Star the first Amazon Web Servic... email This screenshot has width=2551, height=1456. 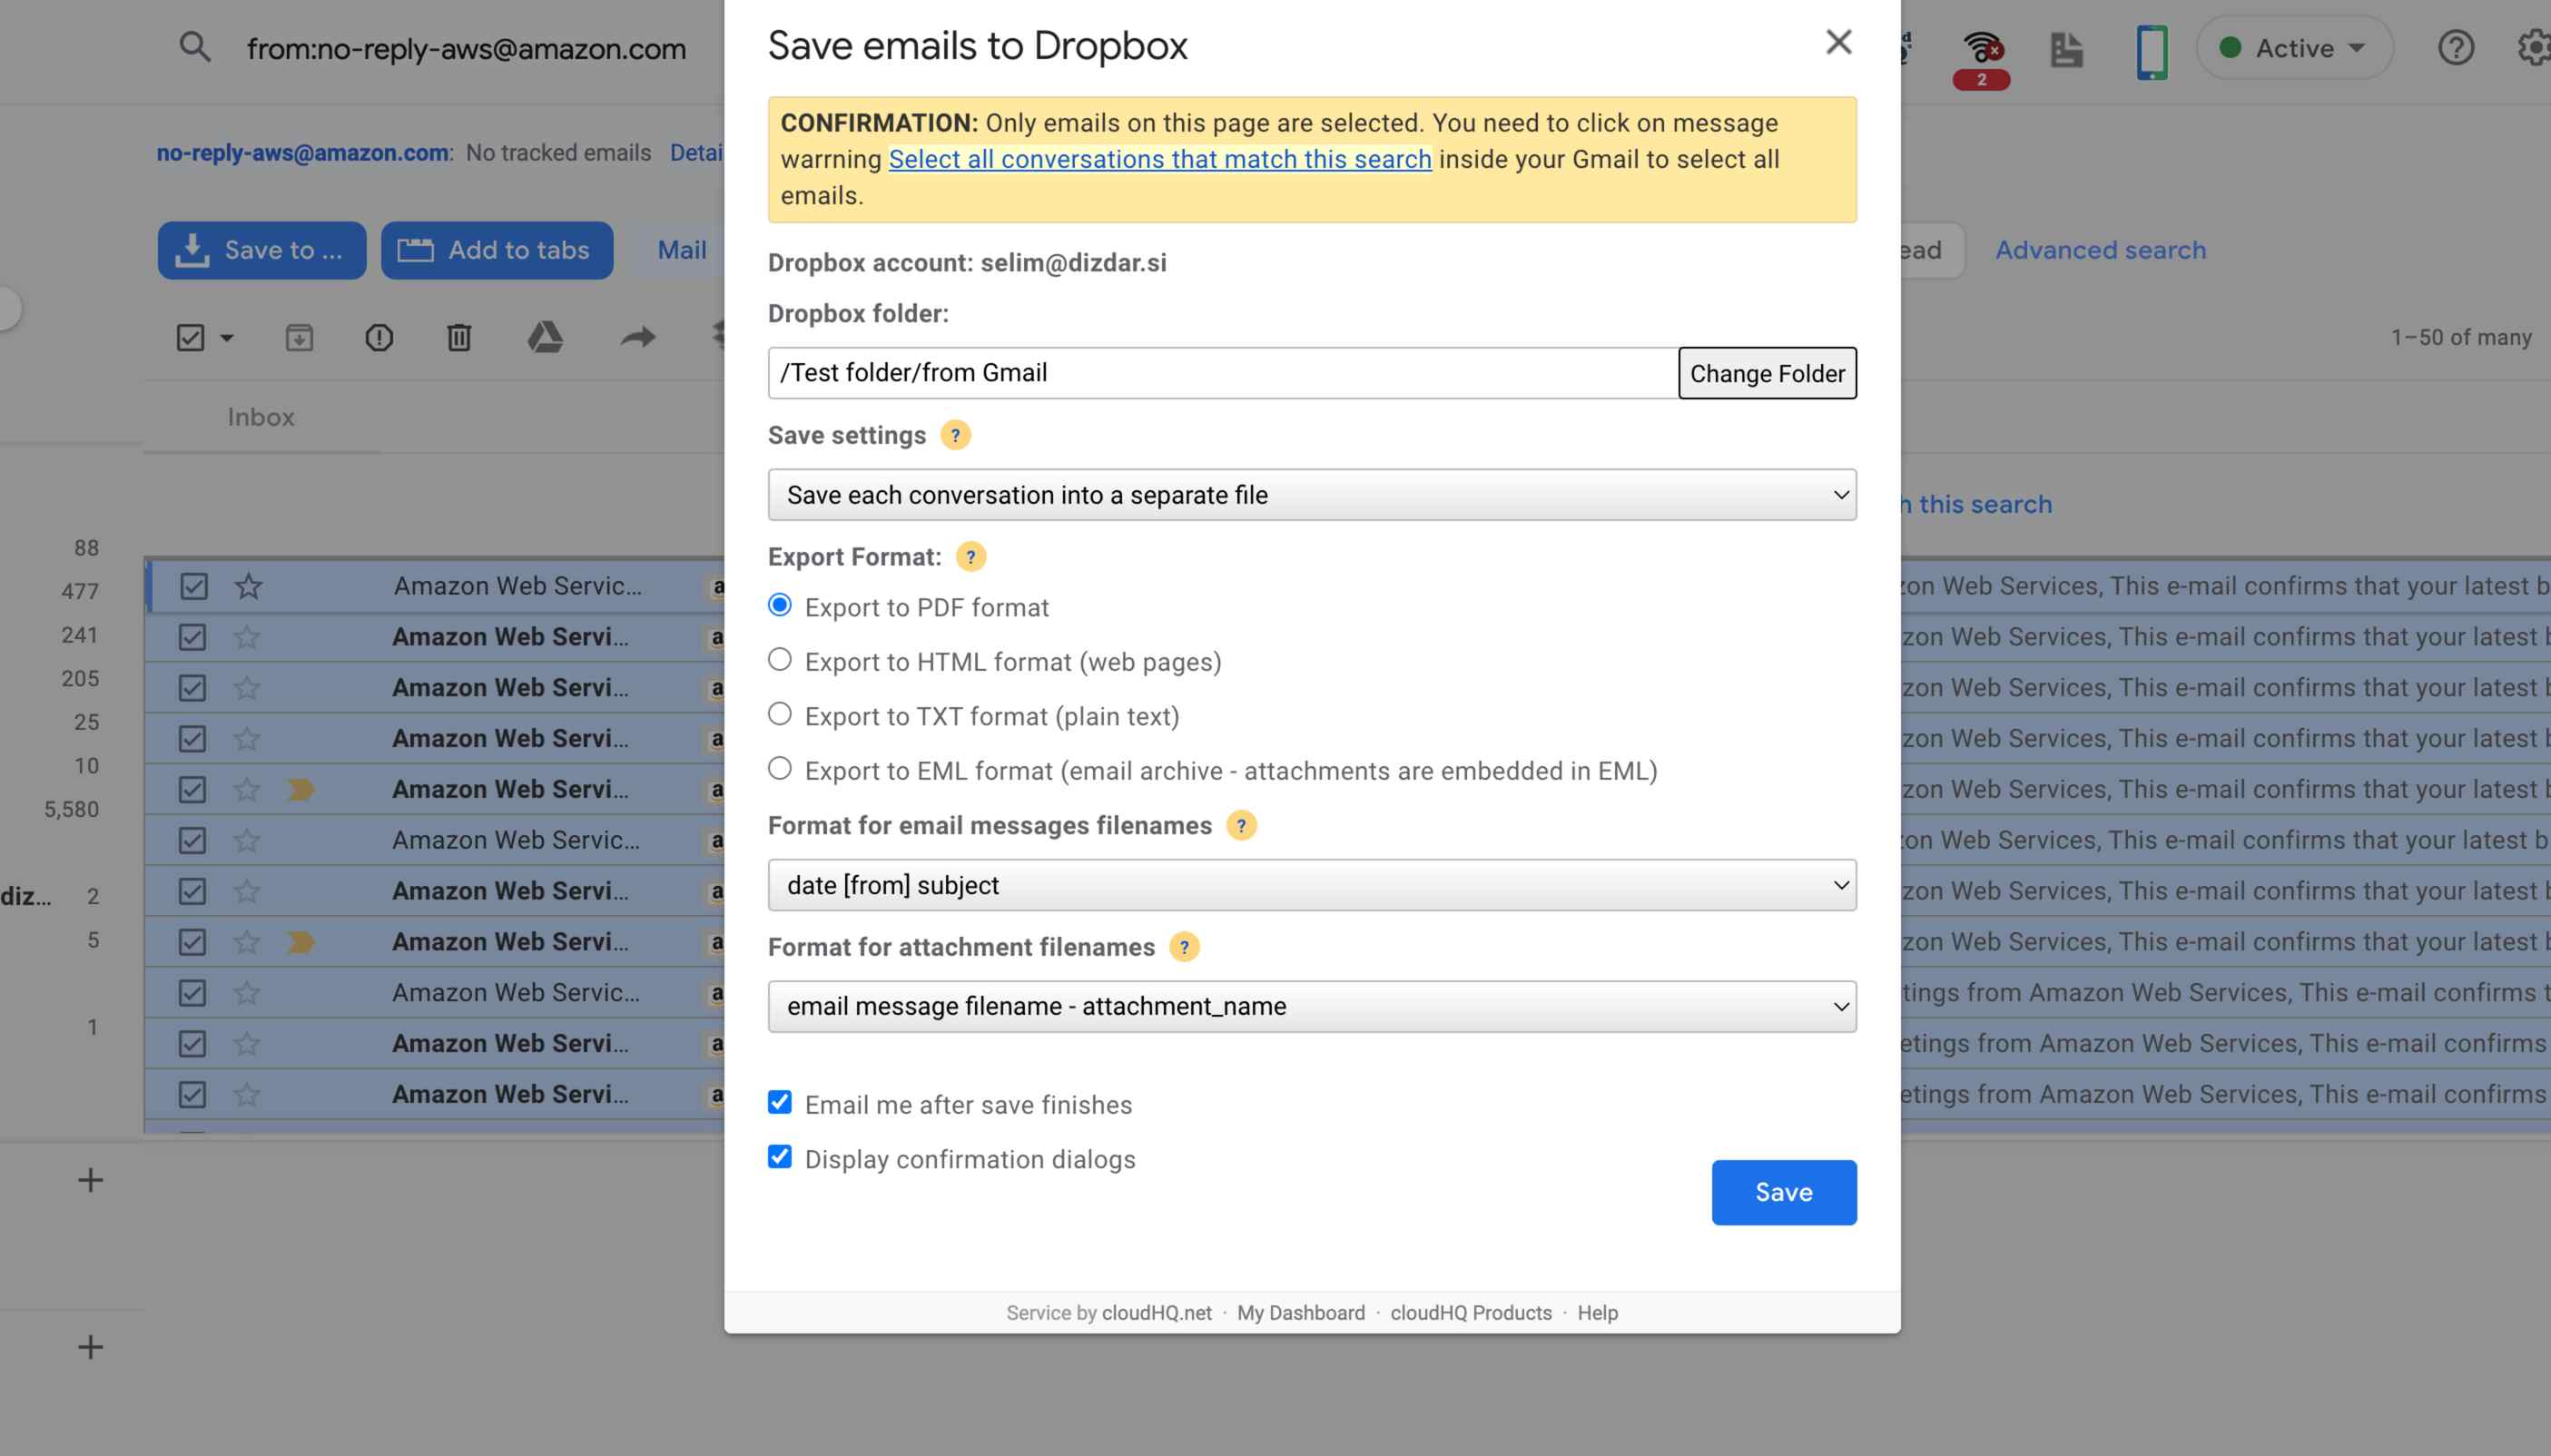(248, 586)
